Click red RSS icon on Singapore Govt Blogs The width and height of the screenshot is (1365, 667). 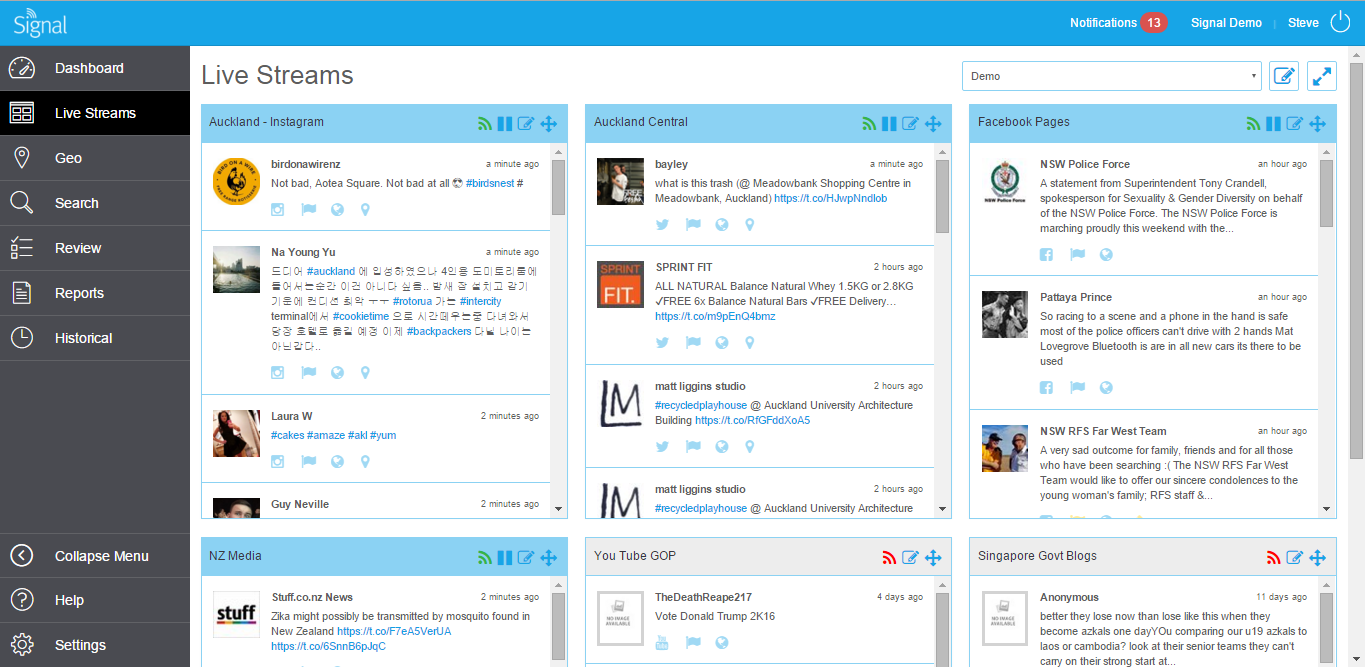(1273, 558)
